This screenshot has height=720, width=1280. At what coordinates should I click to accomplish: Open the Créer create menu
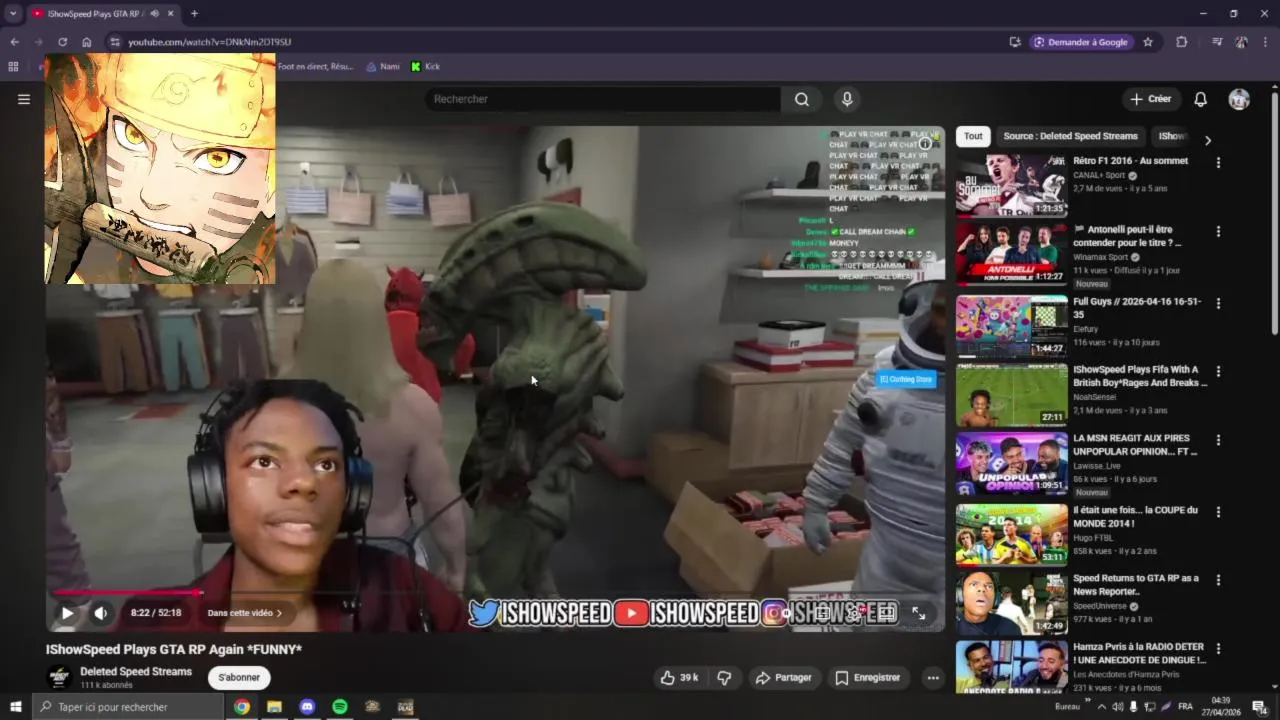[1150, 99]
